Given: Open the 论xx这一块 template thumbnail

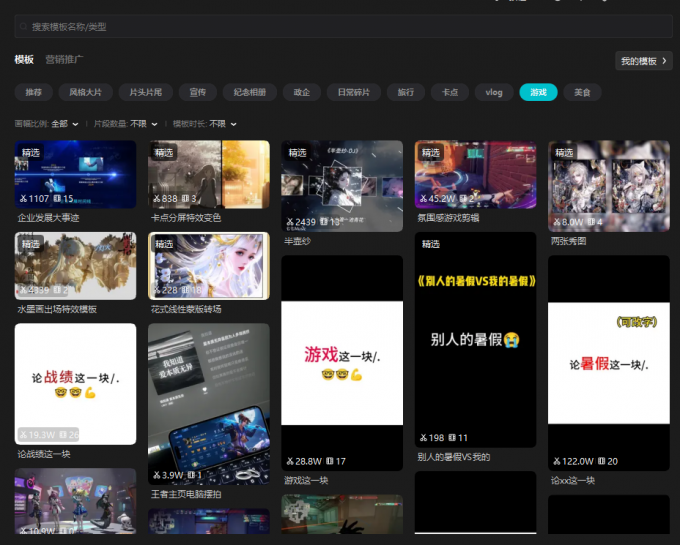Looking at the screenshot, I should 609,363.
